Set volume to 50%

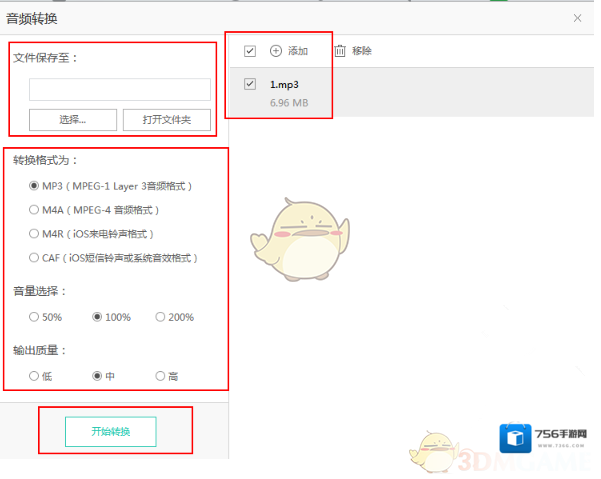point(34,317)
